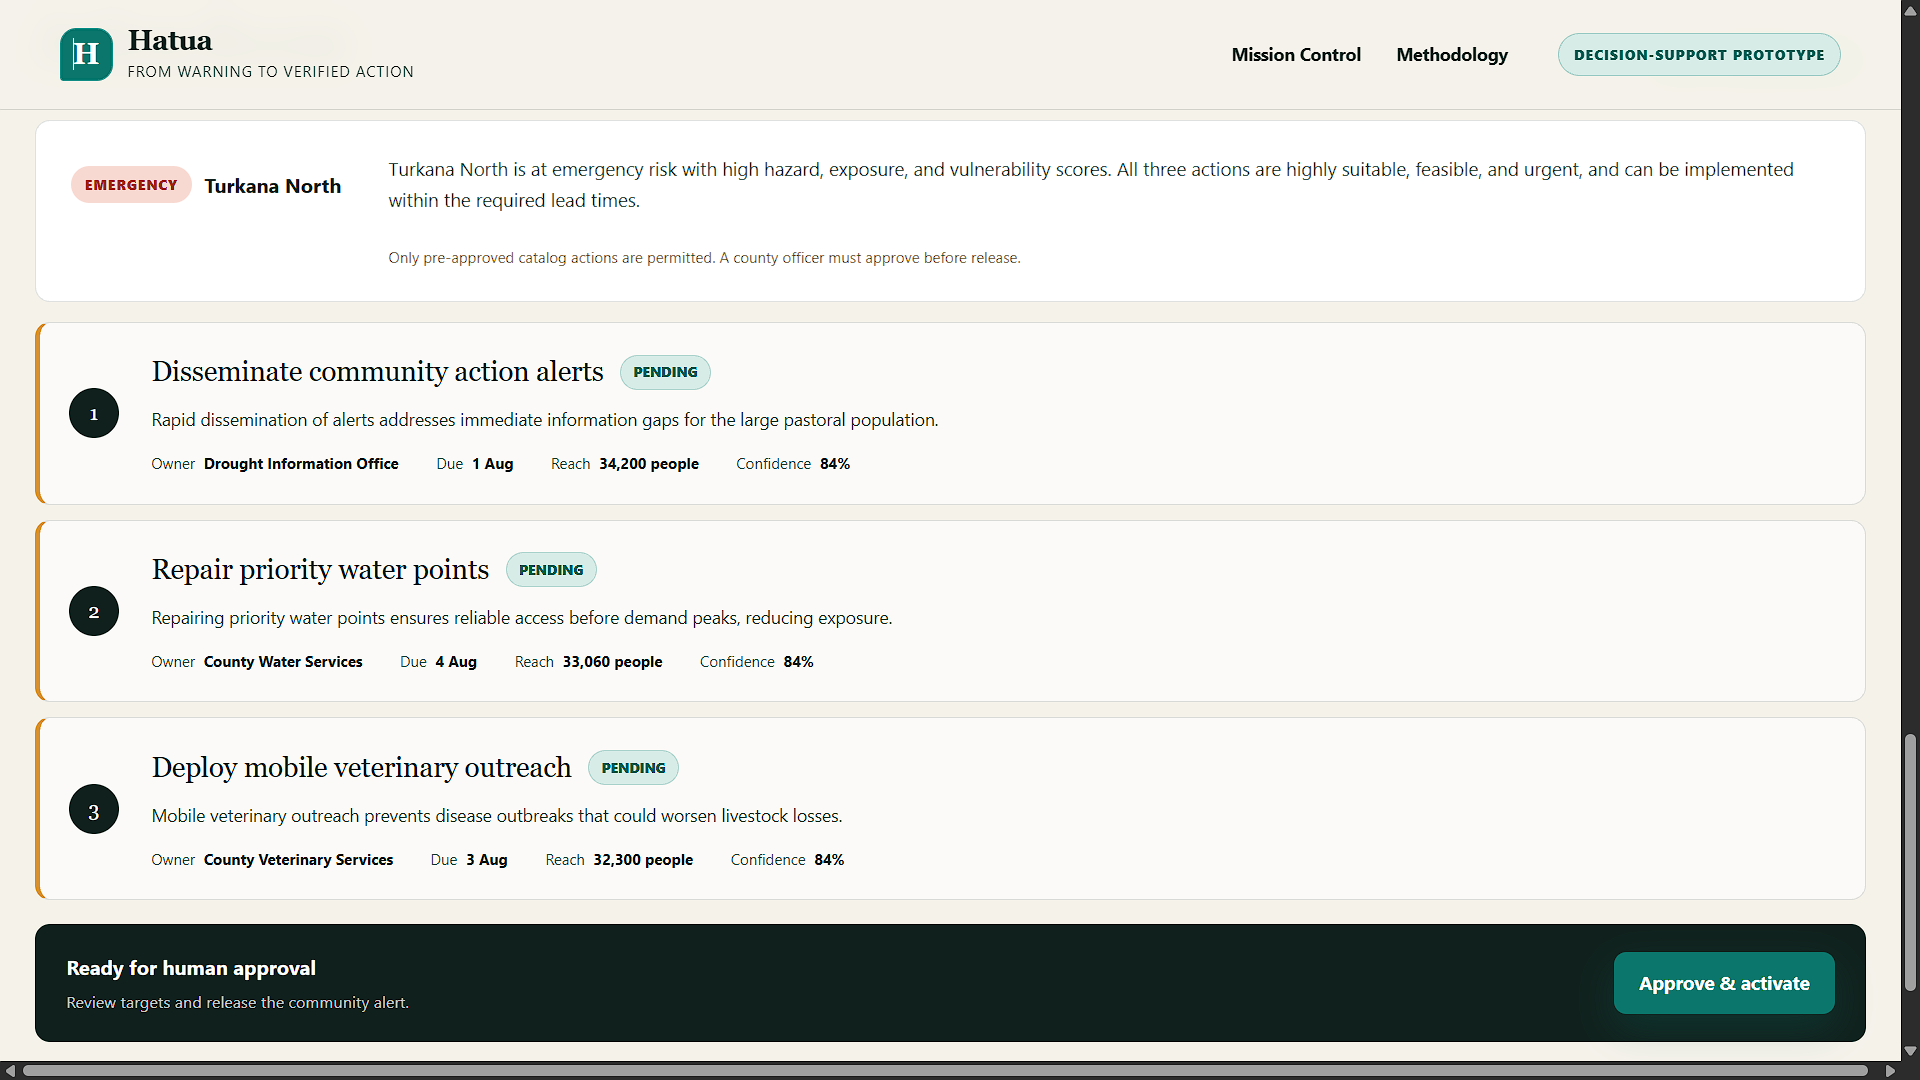Select reach value 34,200 people
The height and width of the screenshot is (1080, 1920).
[649, 464]
